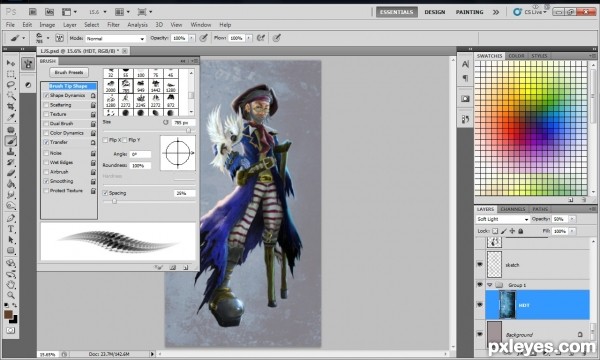Launch Mini Bridge from application bar
600x360 pixels.
tap(49, 12)
